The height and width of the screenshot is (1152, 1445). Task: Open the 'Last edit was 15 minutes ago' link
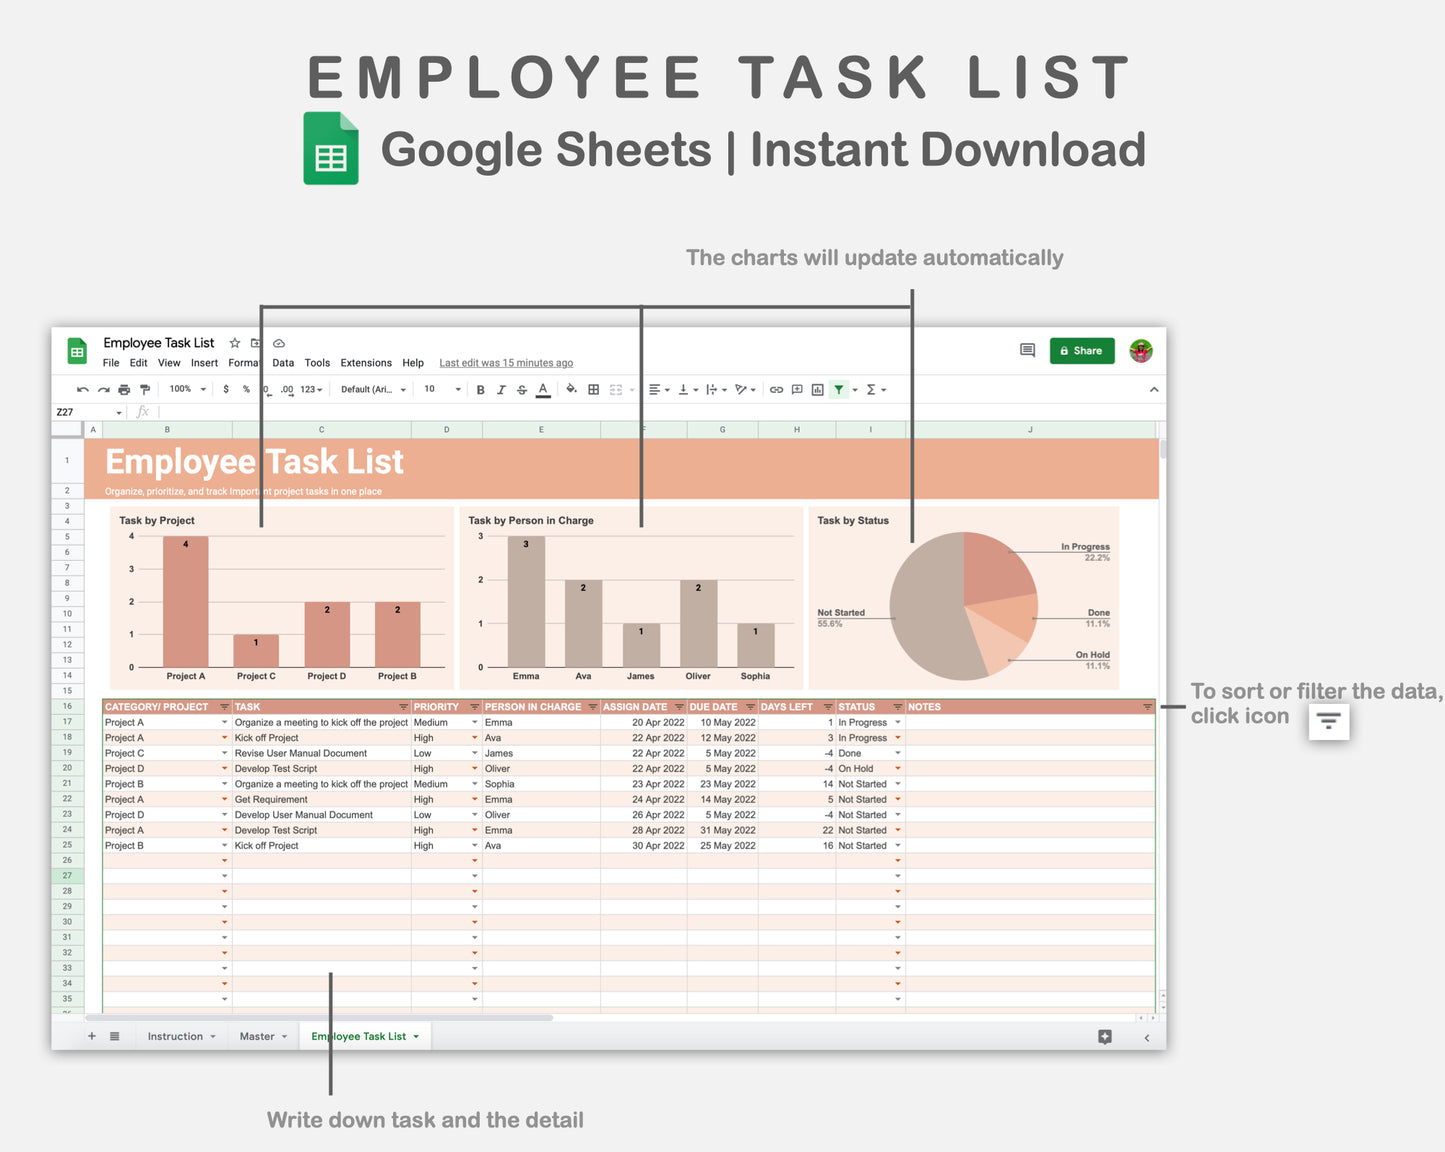[506, 363]
